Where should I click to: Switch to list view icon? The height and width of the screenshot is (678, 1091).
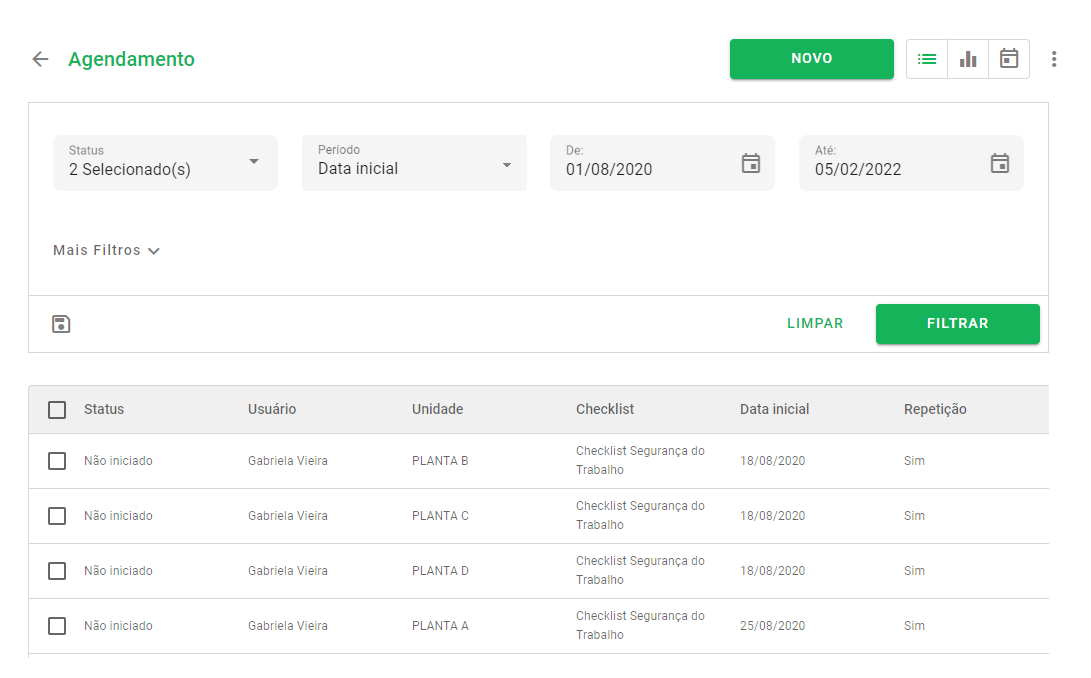[927, 59]
